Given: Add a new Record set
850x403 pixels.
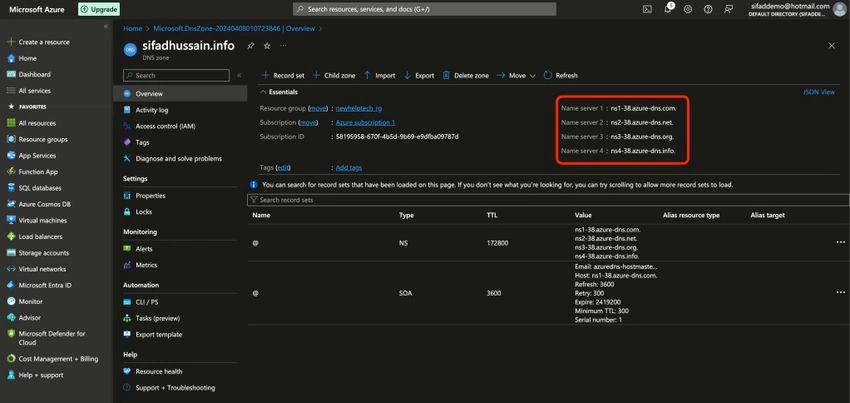Looking at the screenshot, I should 283,75.
